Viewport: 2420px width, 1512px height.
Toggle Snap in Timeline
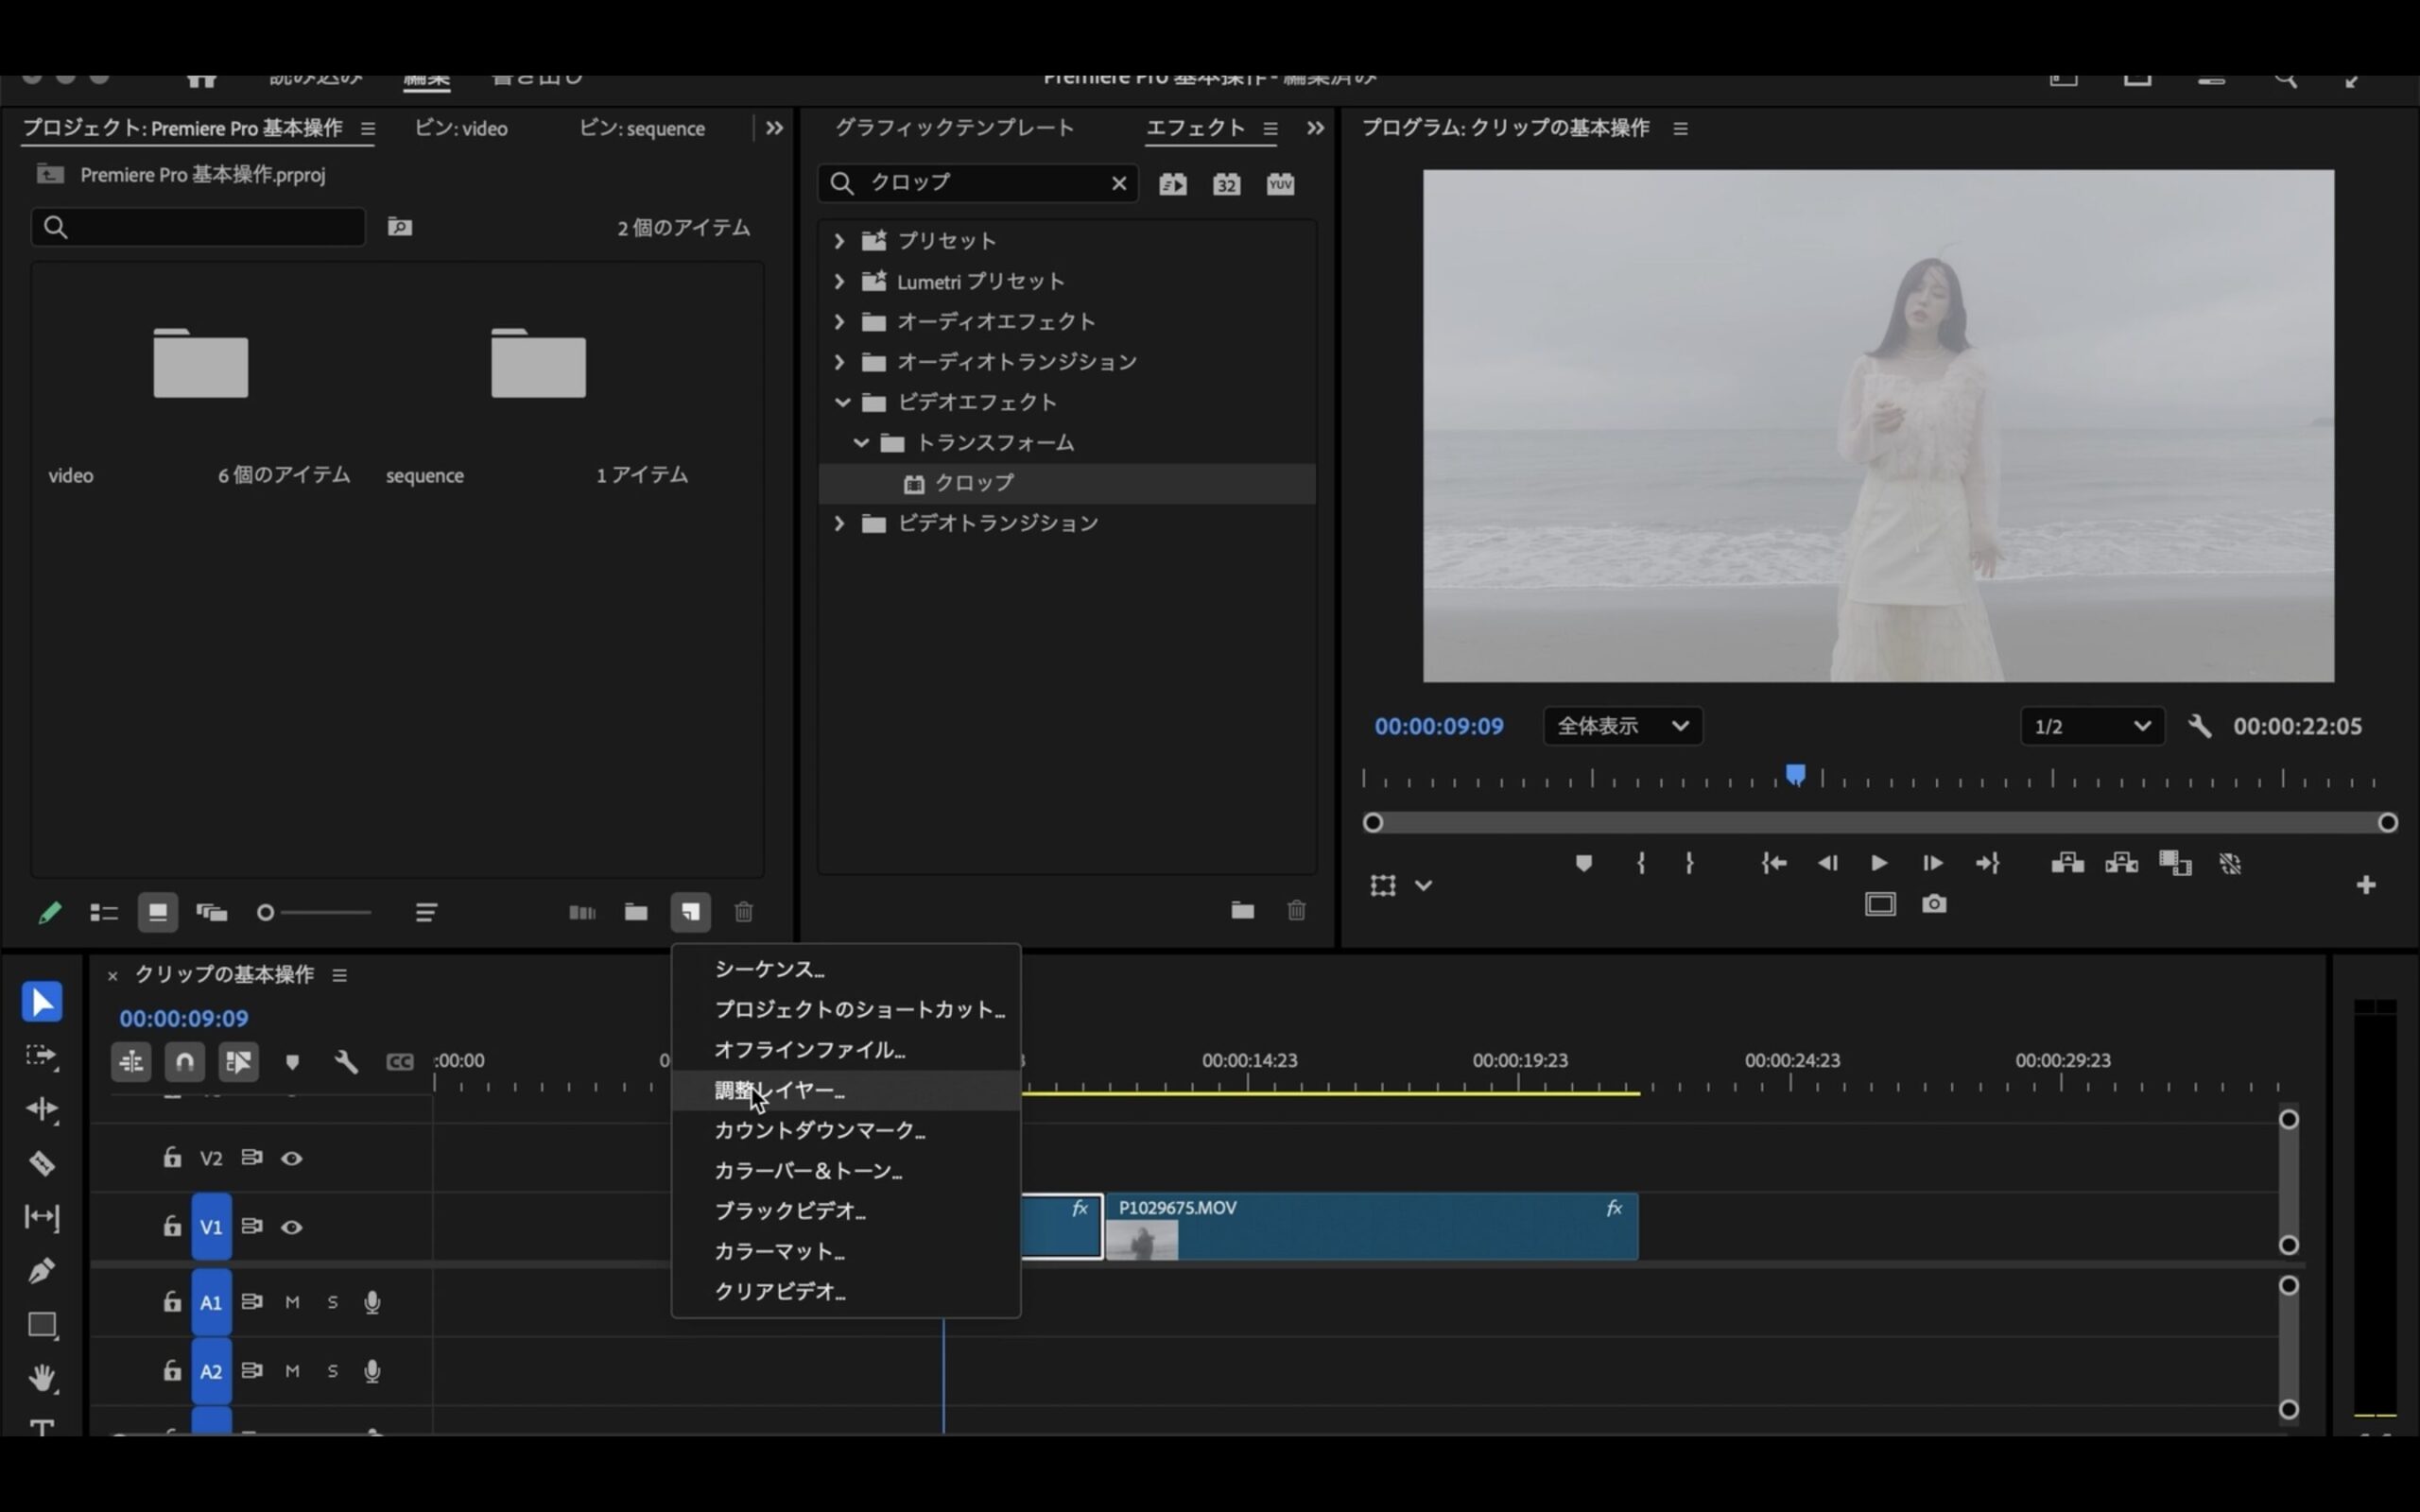185,1061
